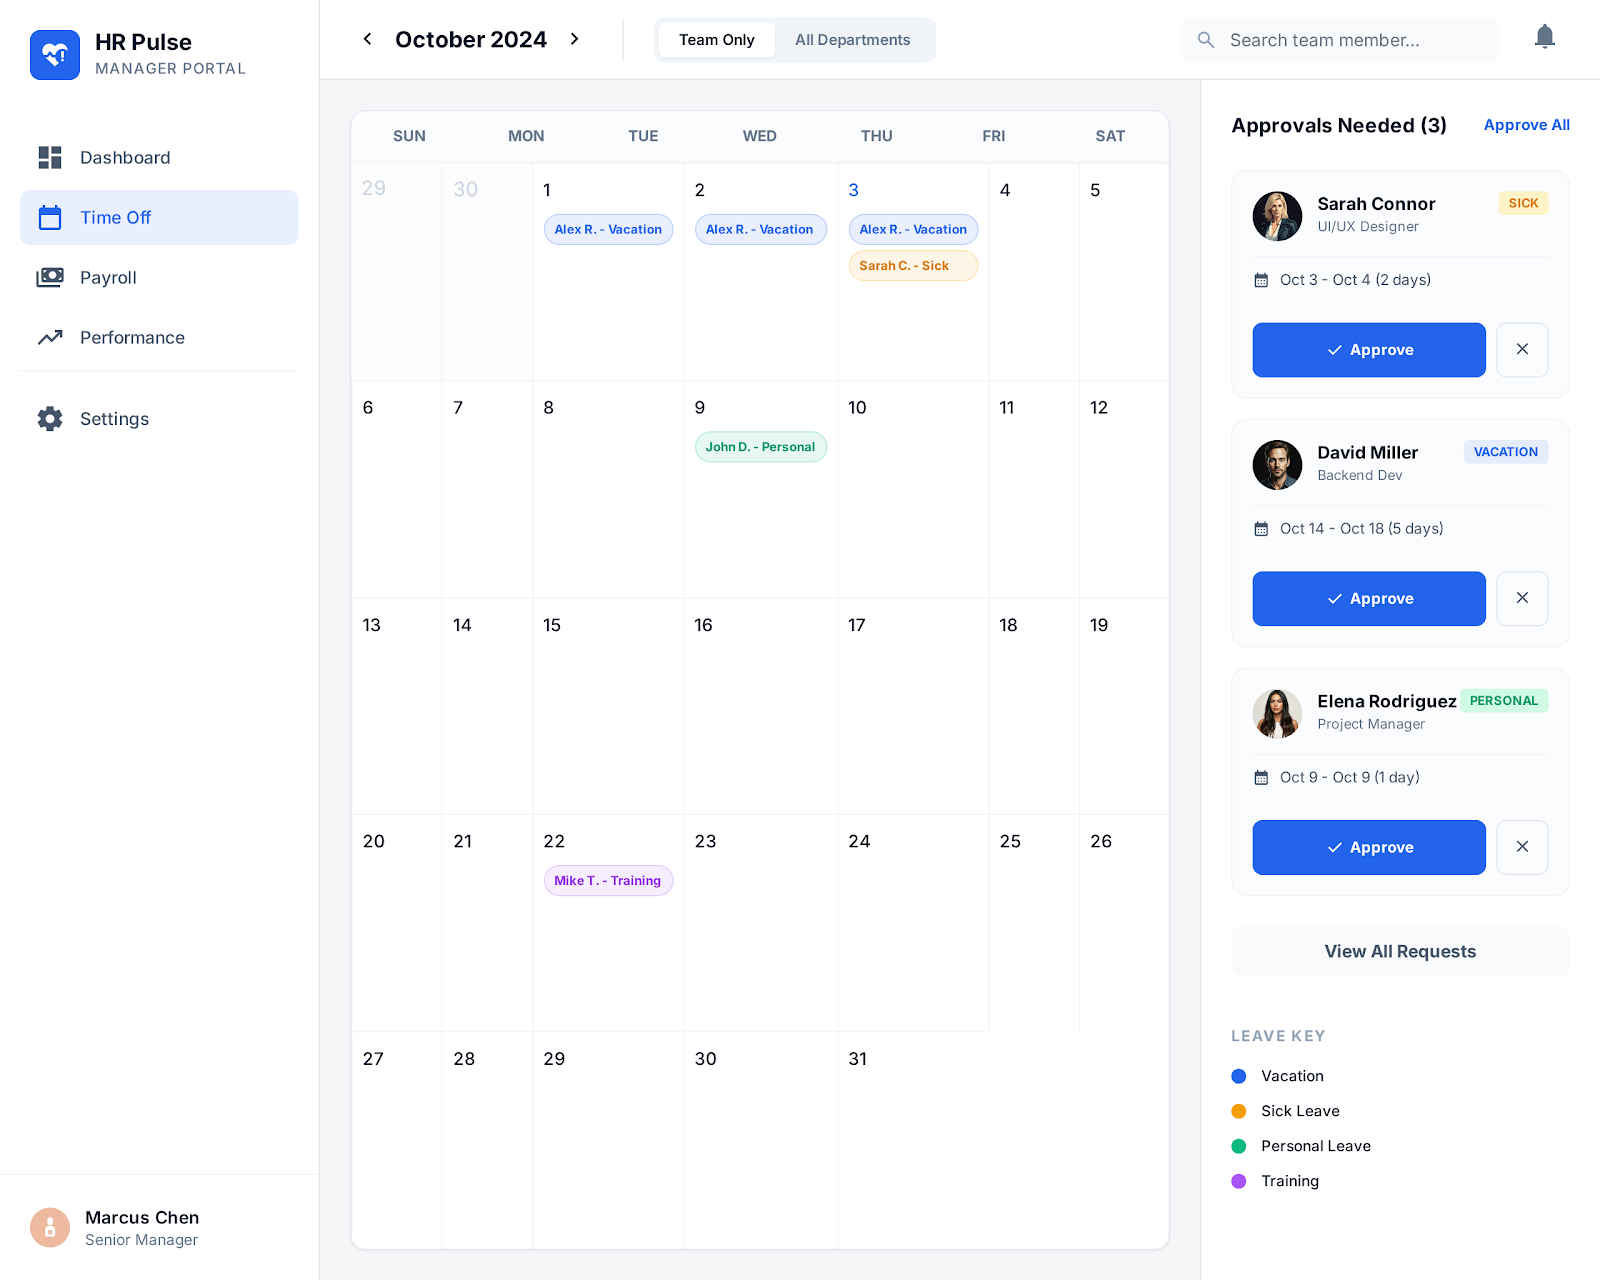This screenshot has width=1600, height=1280.
Task: Open Dashboard from sidebar
Action: 159,158
